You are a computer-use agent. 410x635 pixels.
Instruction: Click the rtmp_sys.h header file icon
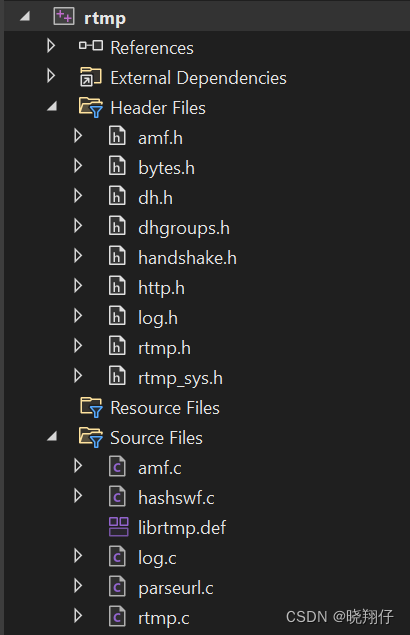[117, 376]
